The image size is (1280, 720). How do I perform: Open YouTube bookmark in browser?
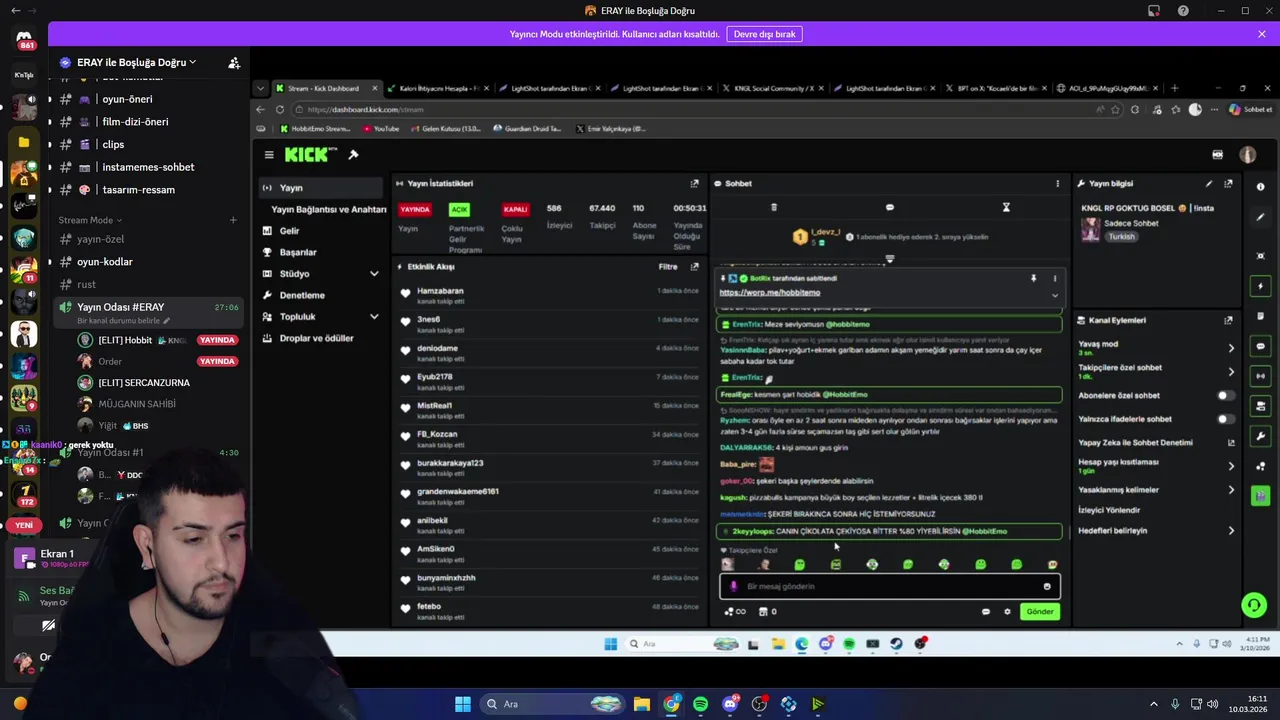tap(381, 129)
